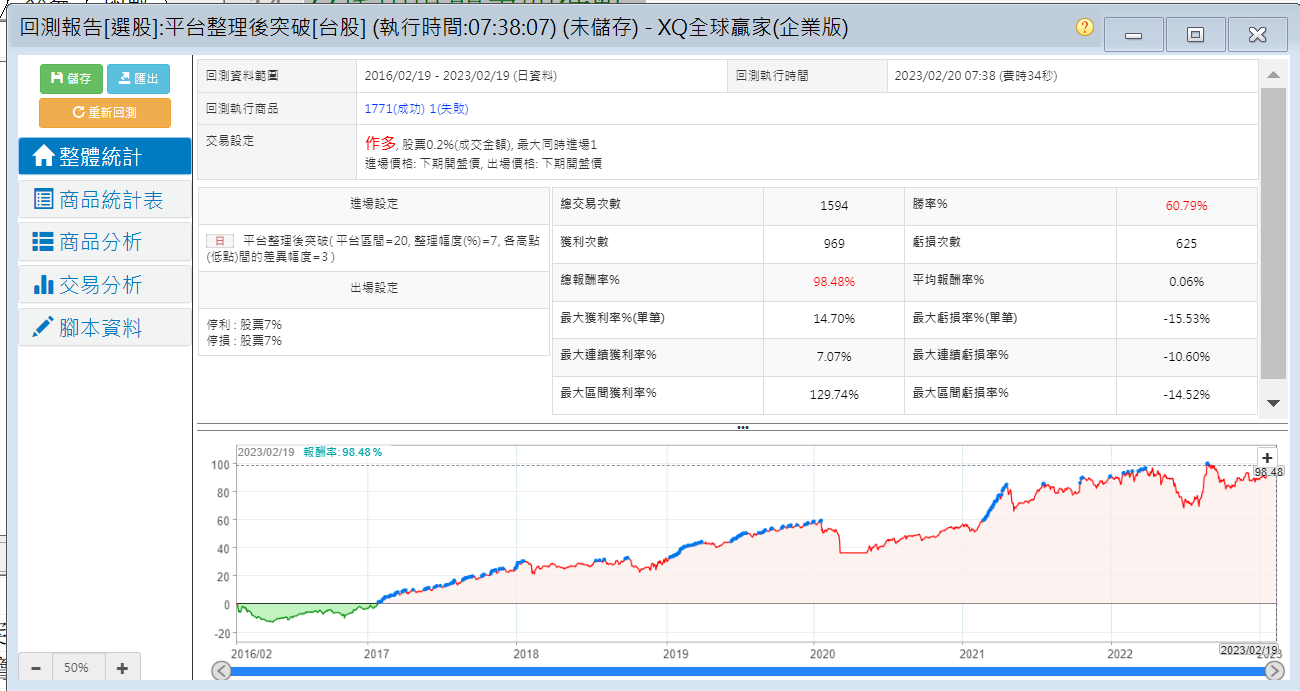Click the yellow help question mark icon
This screenshot has width=1300, height=691.
pos(1085,28)
